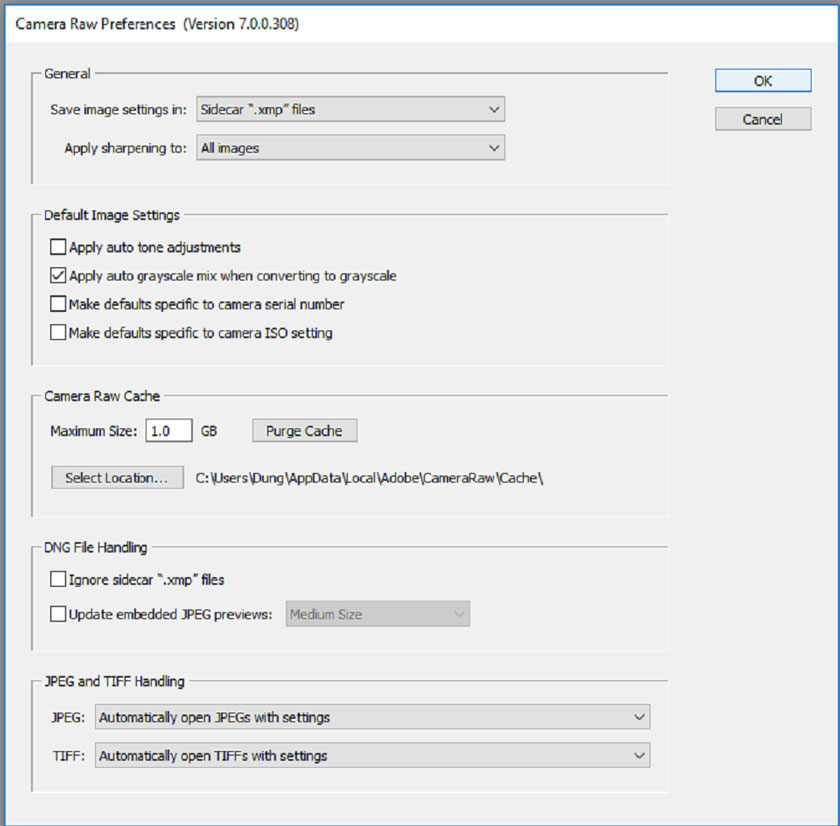Click the Maximum Size label
The height and width of the screenshot is (826, 840).
pyautogui.click(x=94, y=431)
